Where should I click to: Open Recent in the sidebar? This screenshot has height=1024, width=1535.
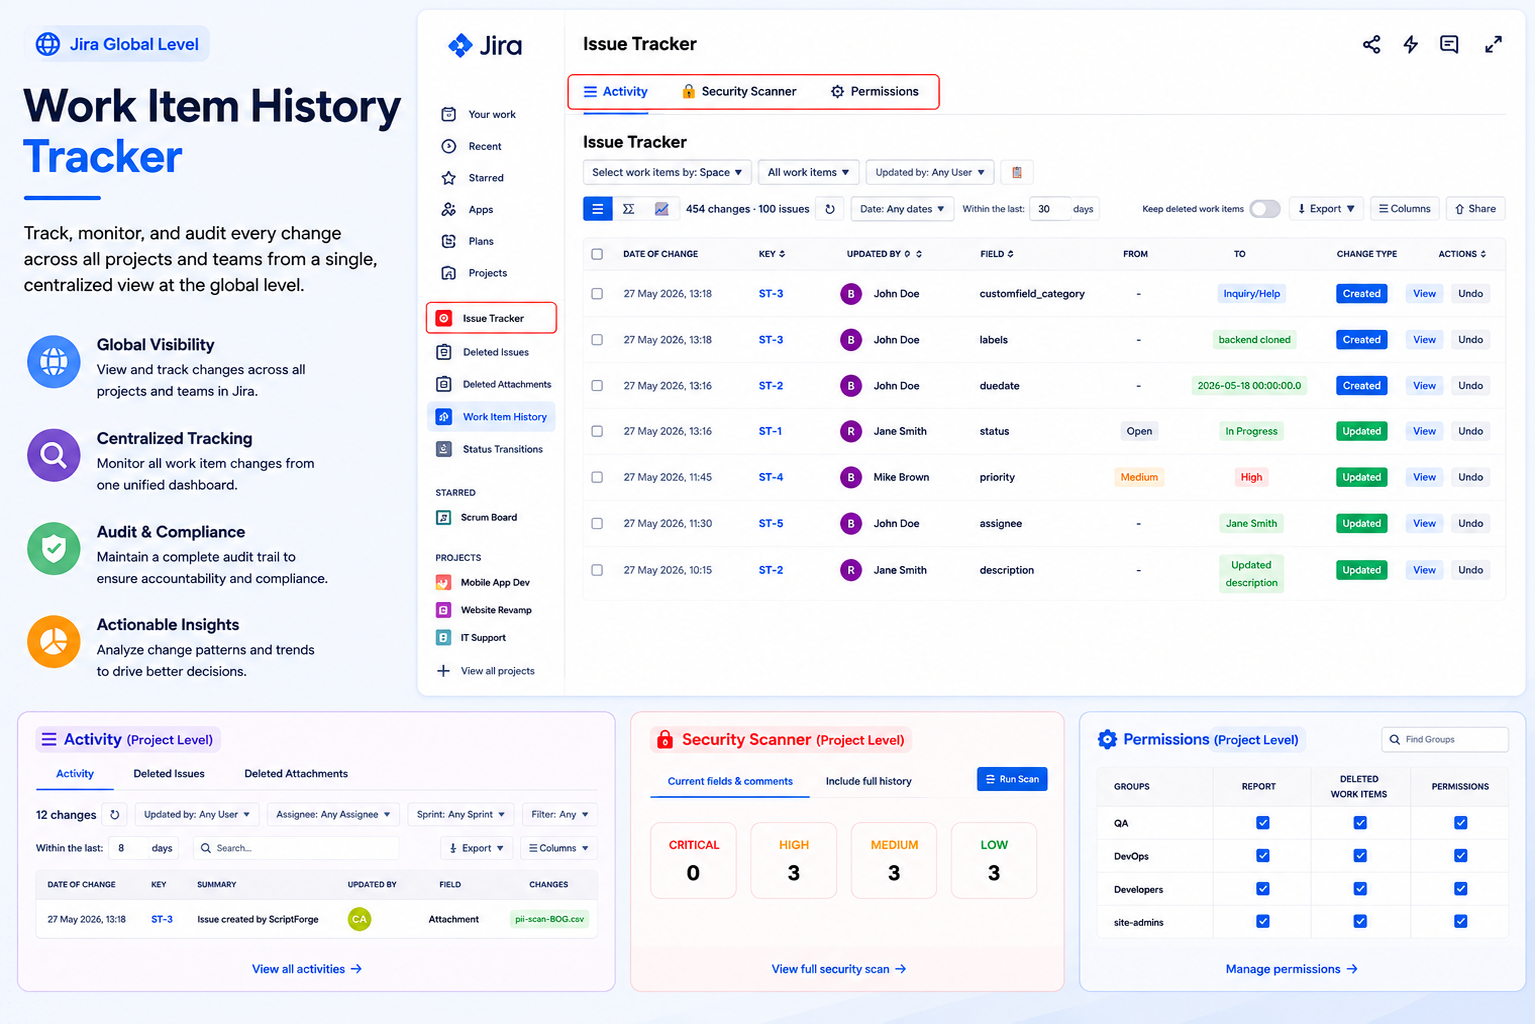pos(484,146)
